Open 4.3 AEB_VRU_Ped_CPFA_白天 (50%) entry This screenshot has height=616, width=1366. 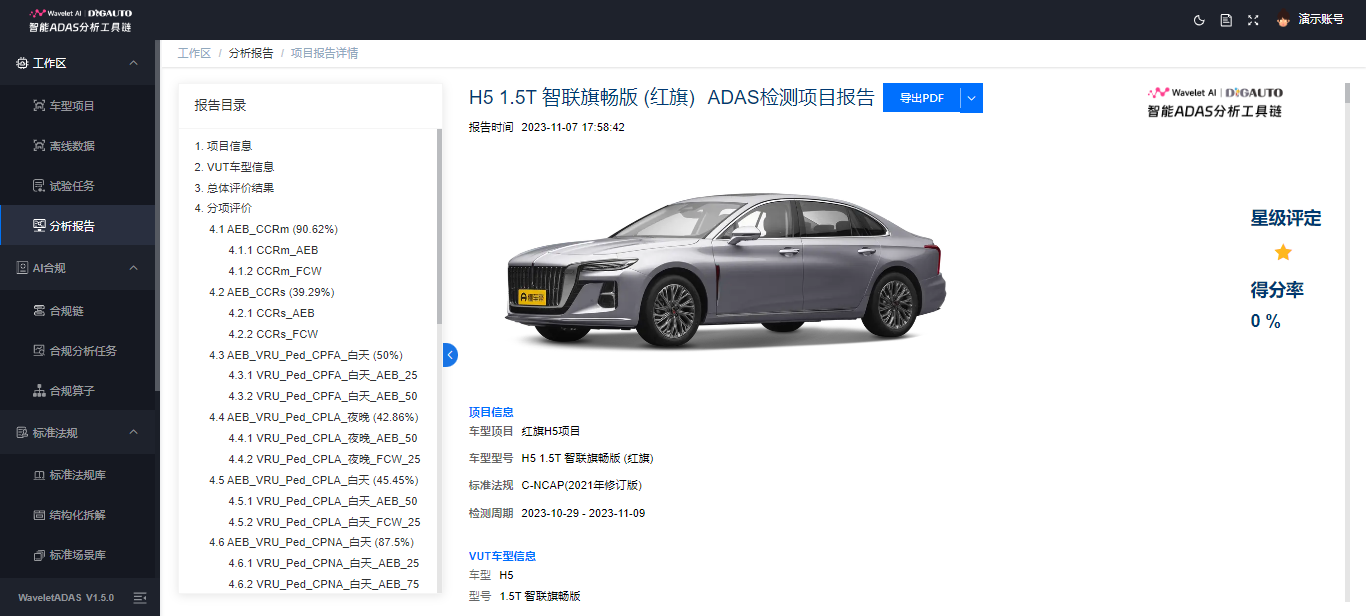pyautogui.click(x=305, y=355)
